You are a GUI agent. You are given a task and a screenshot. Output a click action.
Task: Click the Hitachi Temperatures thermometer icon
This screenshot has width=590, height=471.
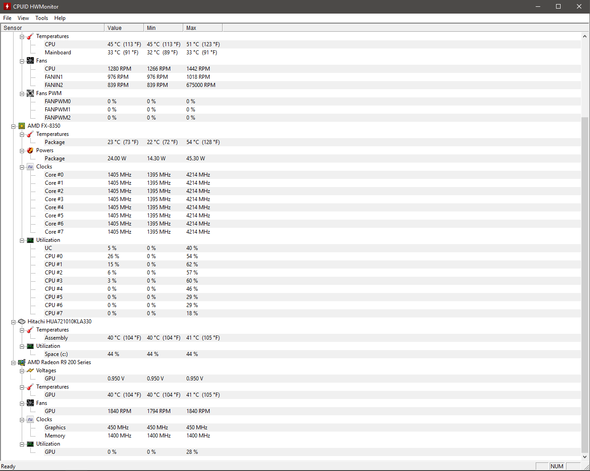pos(30,330)
